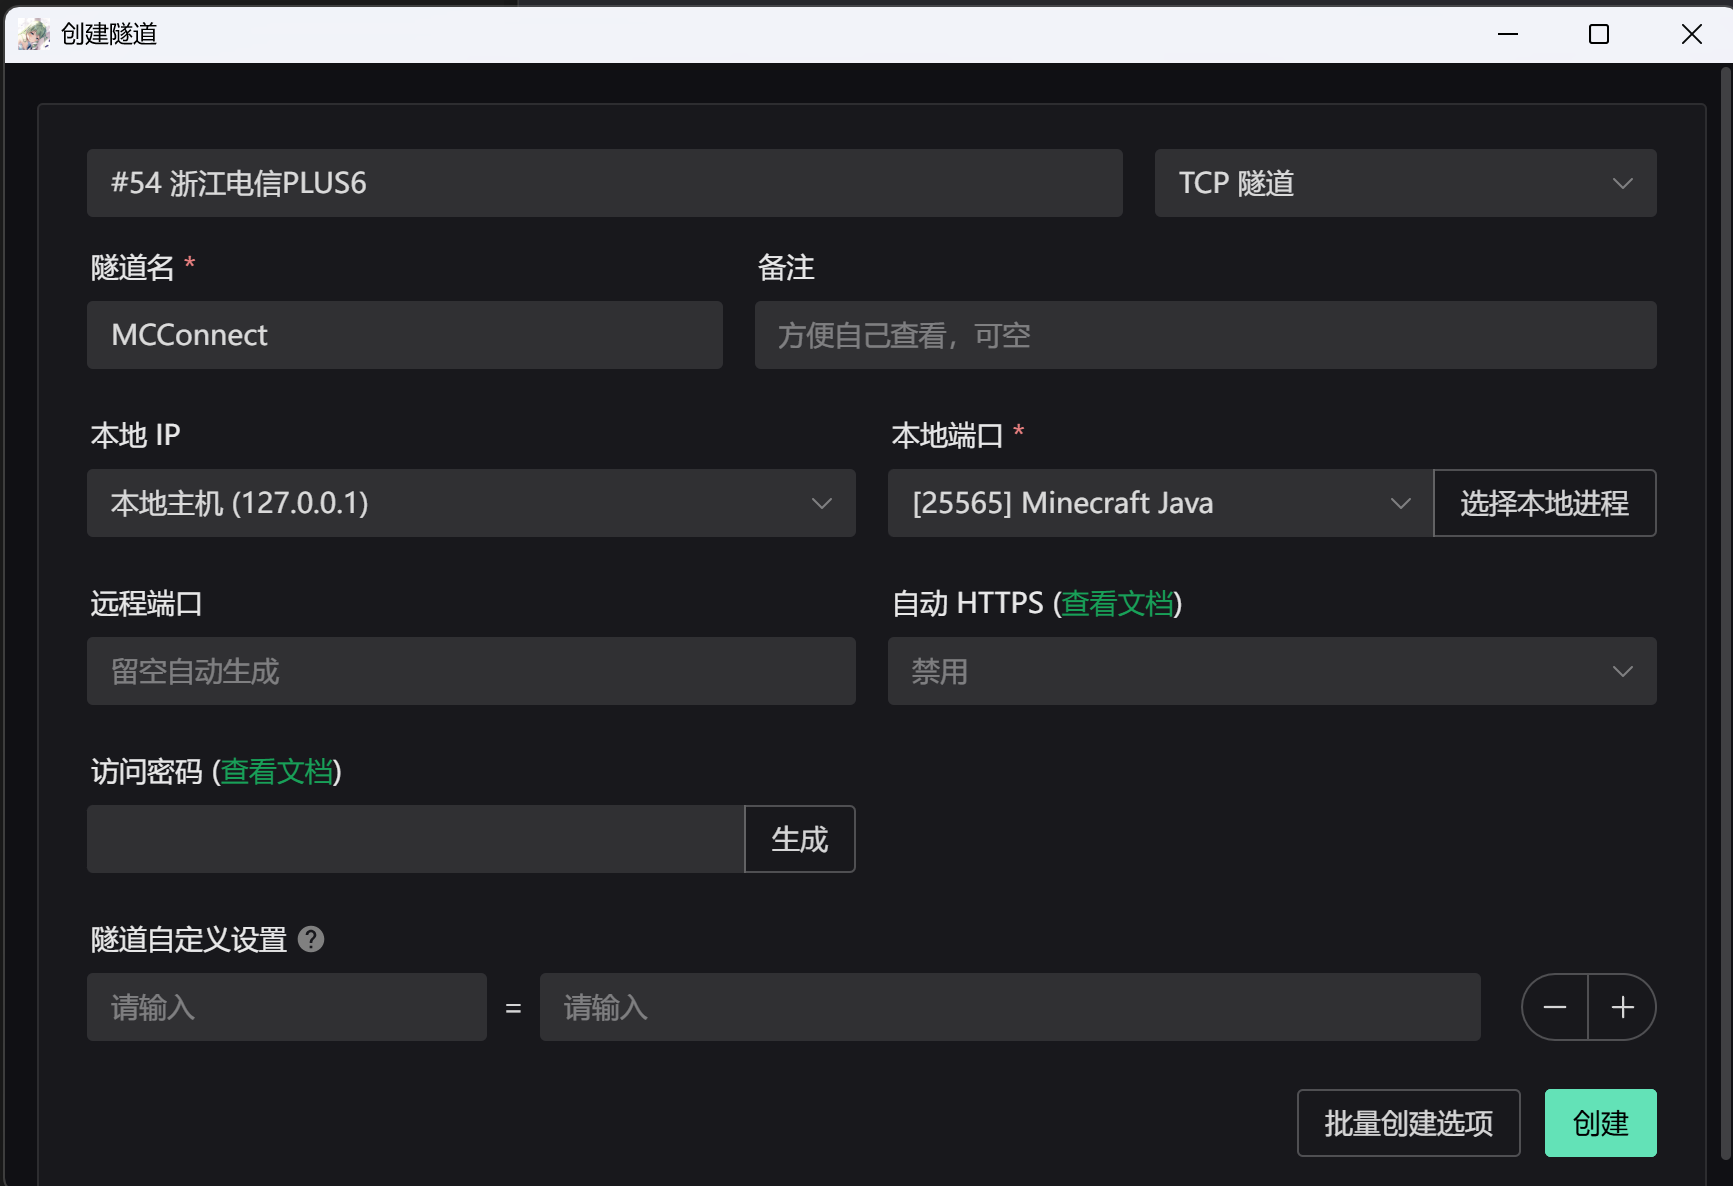The height and width of the screenshot is (1186, 1733).
Task: Click the help icon beside 隧道自定义设置
Action: click(311, 939)
